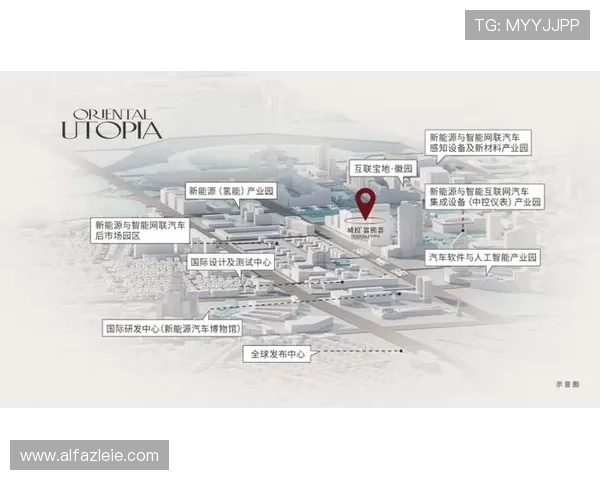Click the label under the red pin
Screen dimensions: 600x480
coord(366,229)
